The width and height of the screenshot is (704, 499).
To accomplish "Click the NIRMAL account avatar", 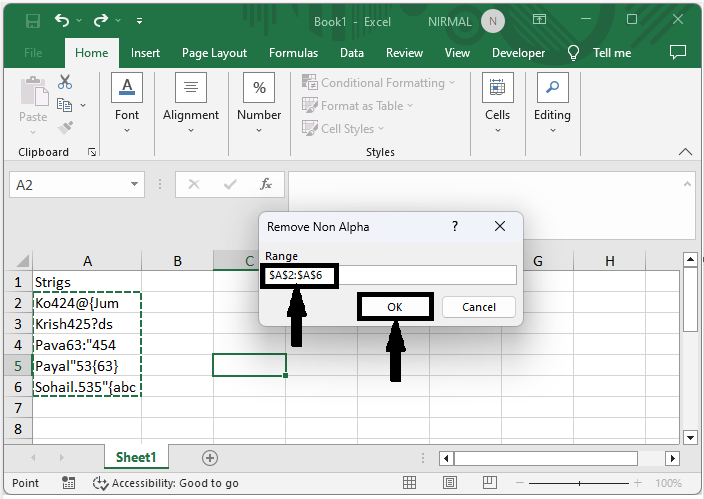I will click(x=493, y=22).
